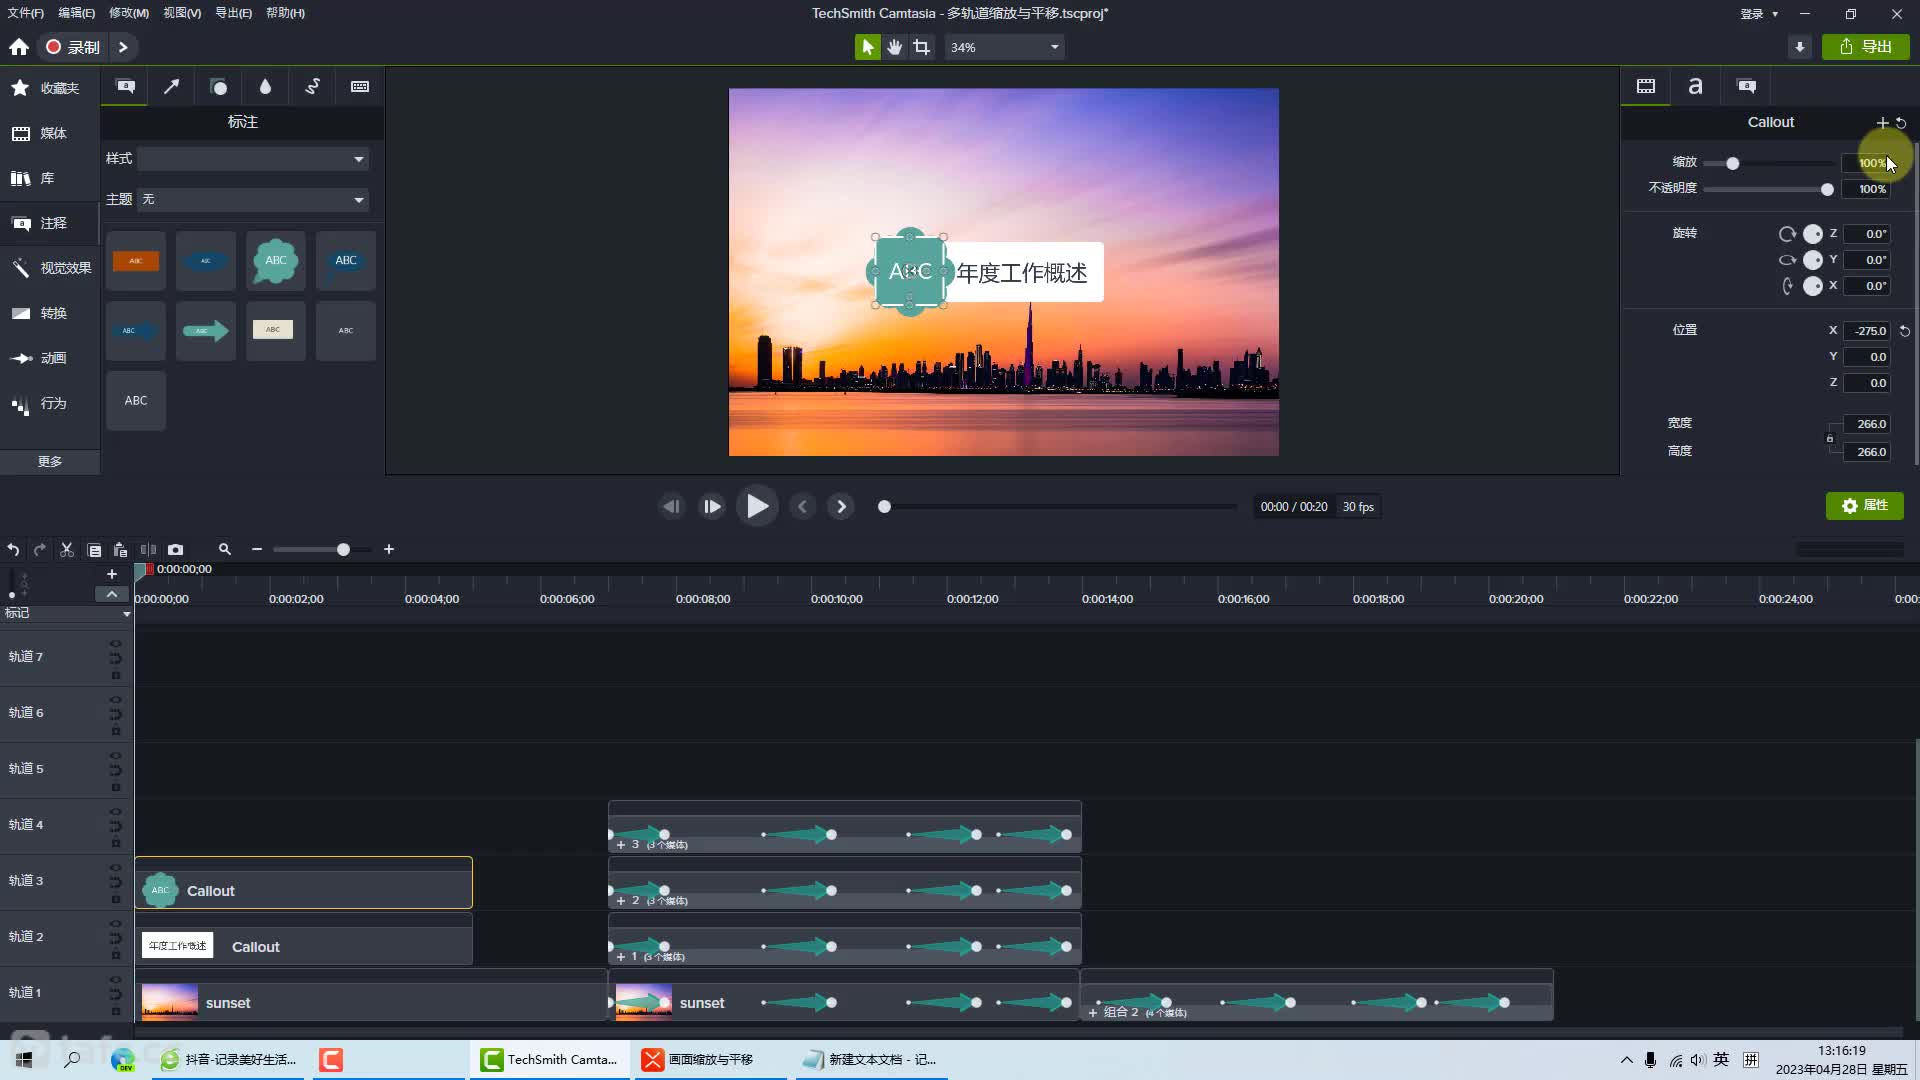Click the 录制 record button

(x=73, y=47)
